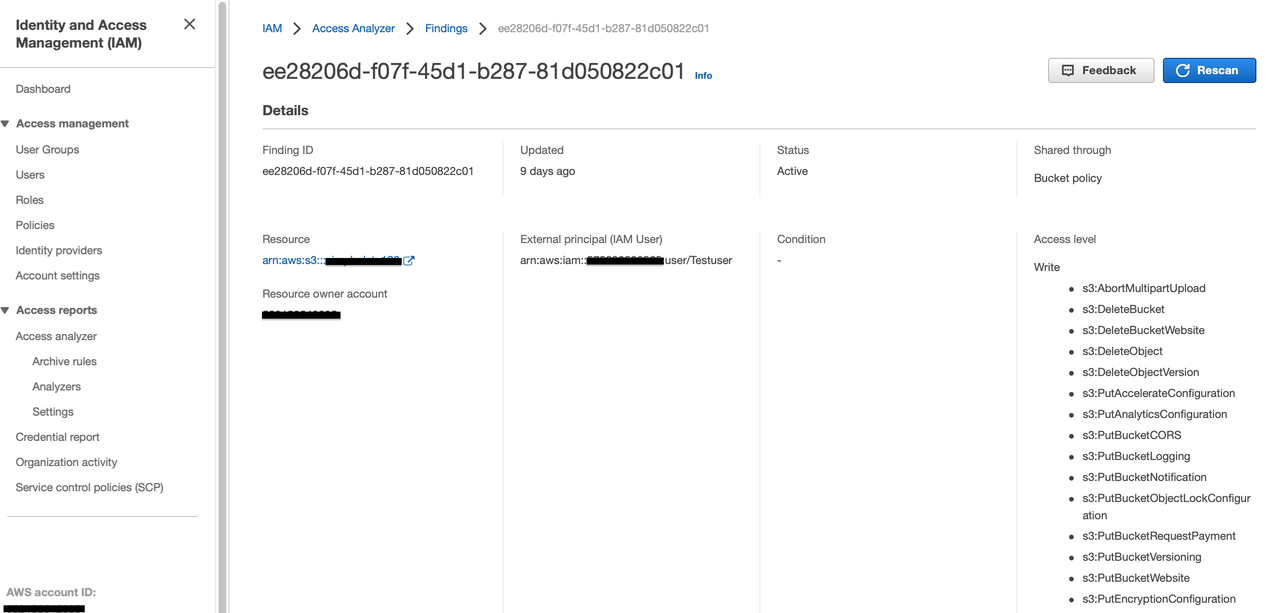The image size is (1276, 613).
Task: Open the Credential report page
Action: coord(57,436)
